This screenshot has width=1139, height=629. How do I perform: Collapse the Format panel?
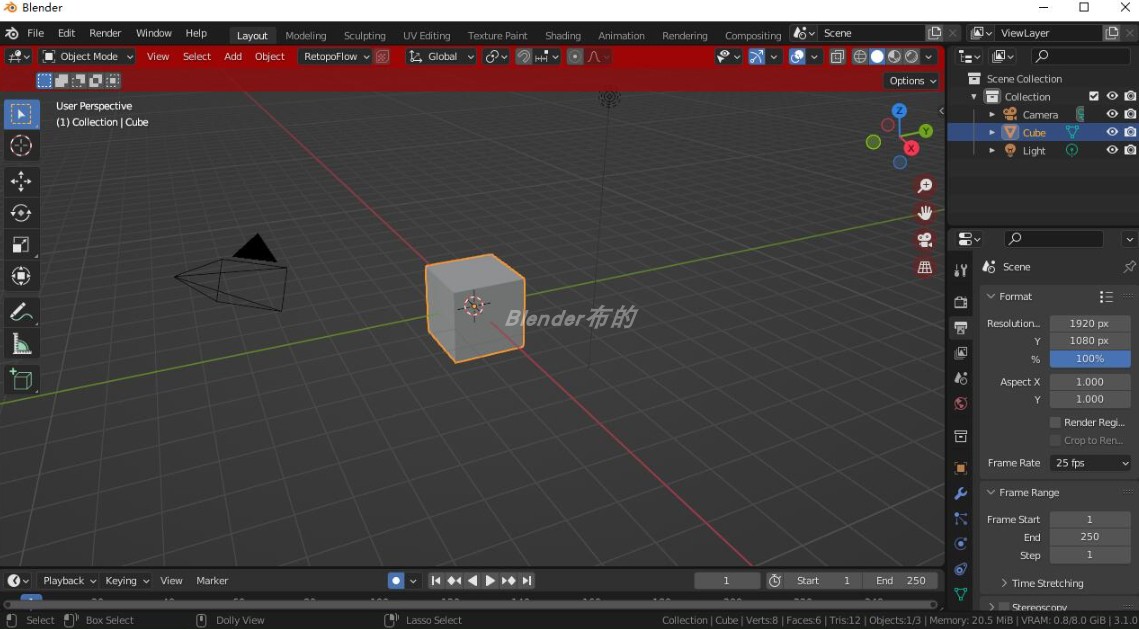[x=990, y=296]
